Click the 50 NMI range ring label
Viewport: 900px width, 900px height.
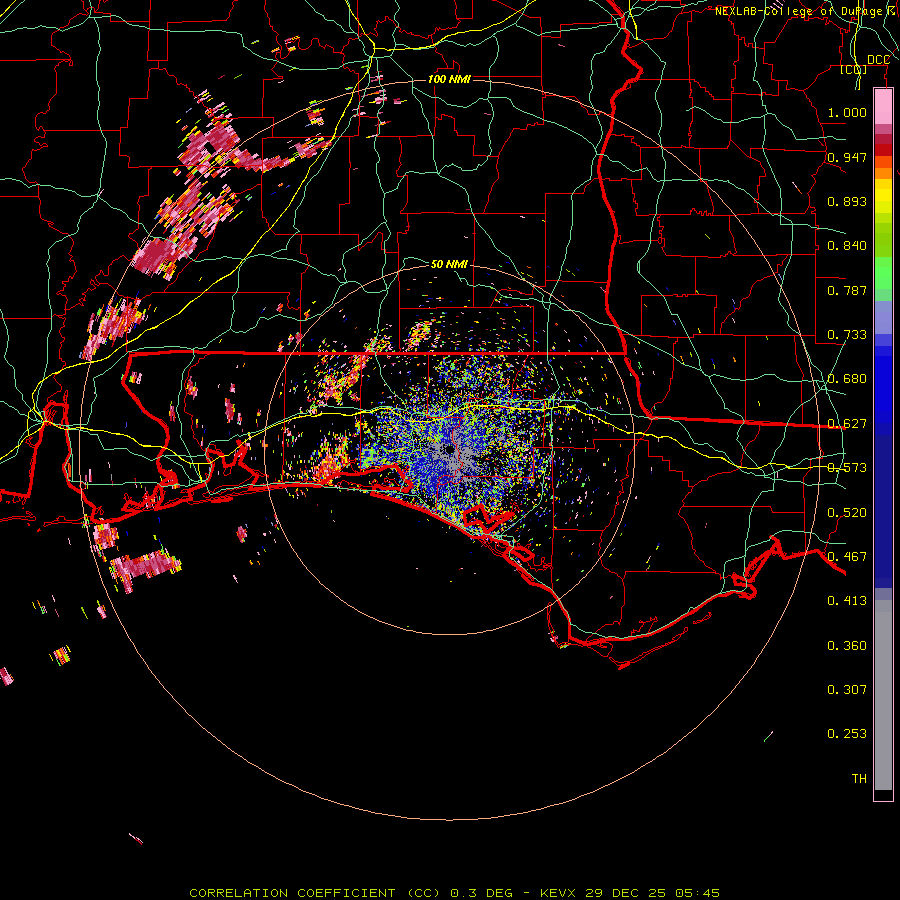coord(449,264)
